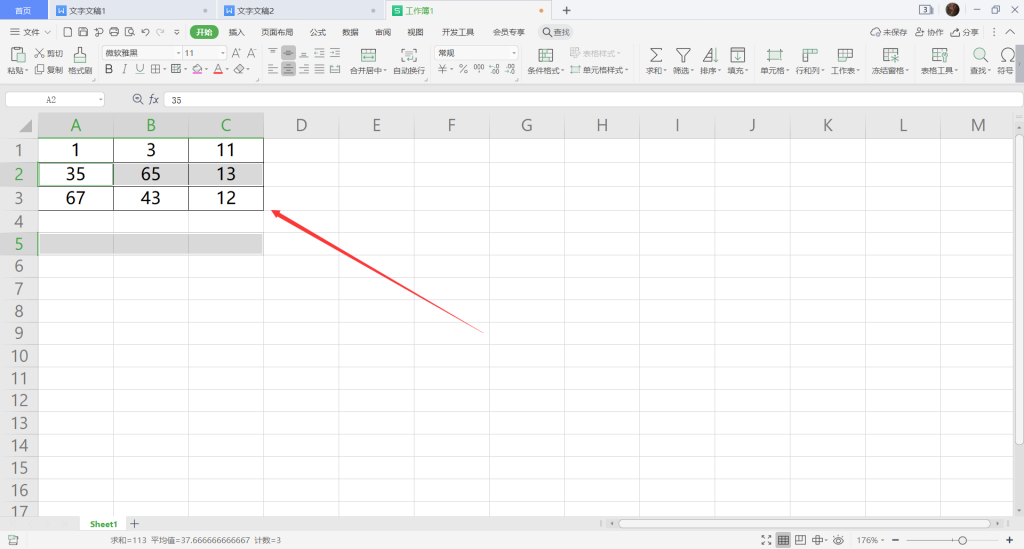Click the print icon in quick toolbar
The width and height of the screenshot is (1024, 549).
tap(114, 32)
